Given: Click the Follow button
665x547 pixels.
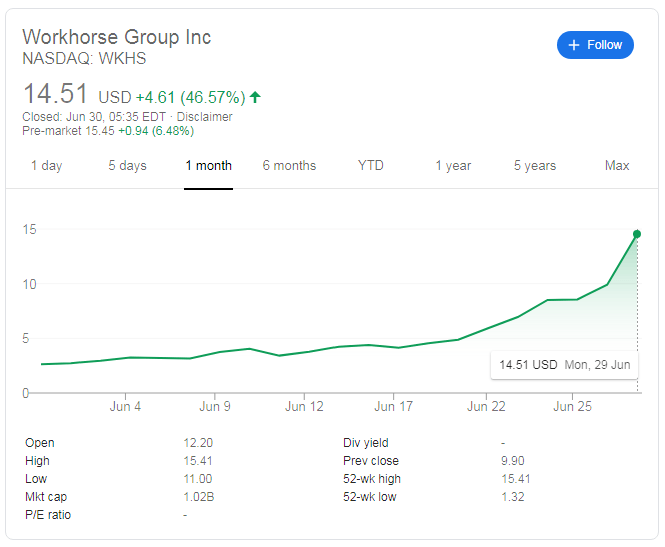Looking at the screenshot, I should [595, 45].
